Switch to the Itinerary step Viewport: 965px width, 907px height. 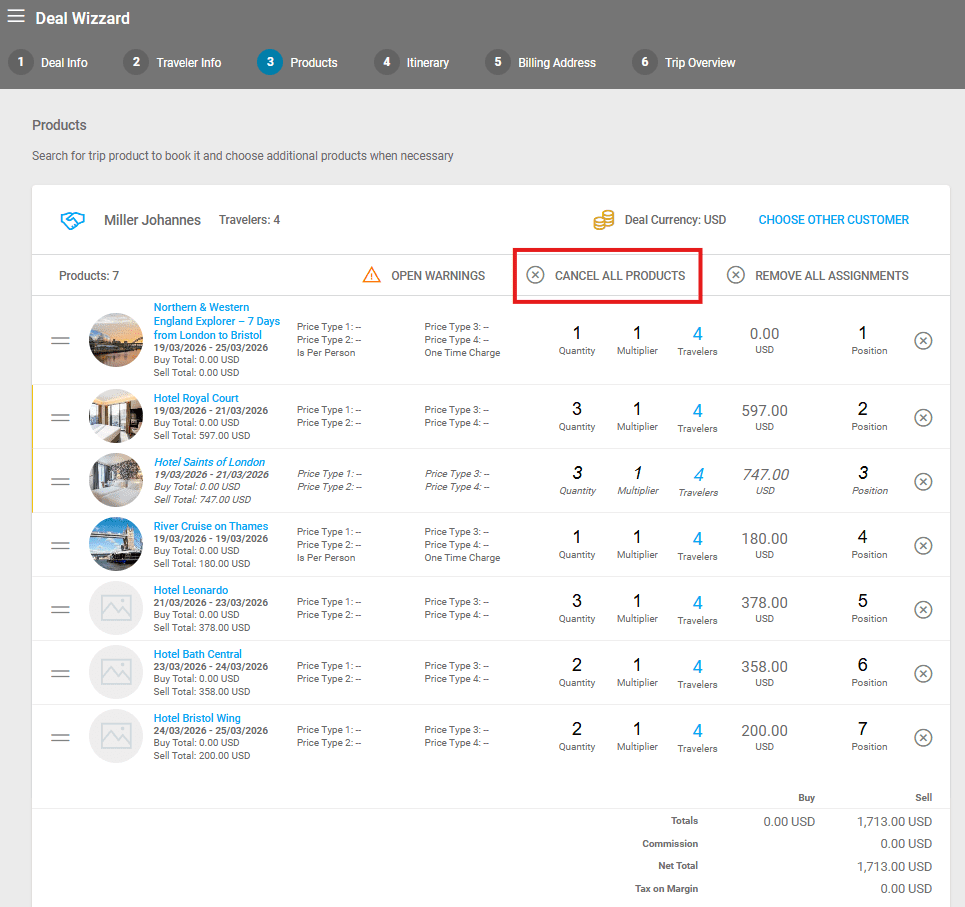point(412,62)
